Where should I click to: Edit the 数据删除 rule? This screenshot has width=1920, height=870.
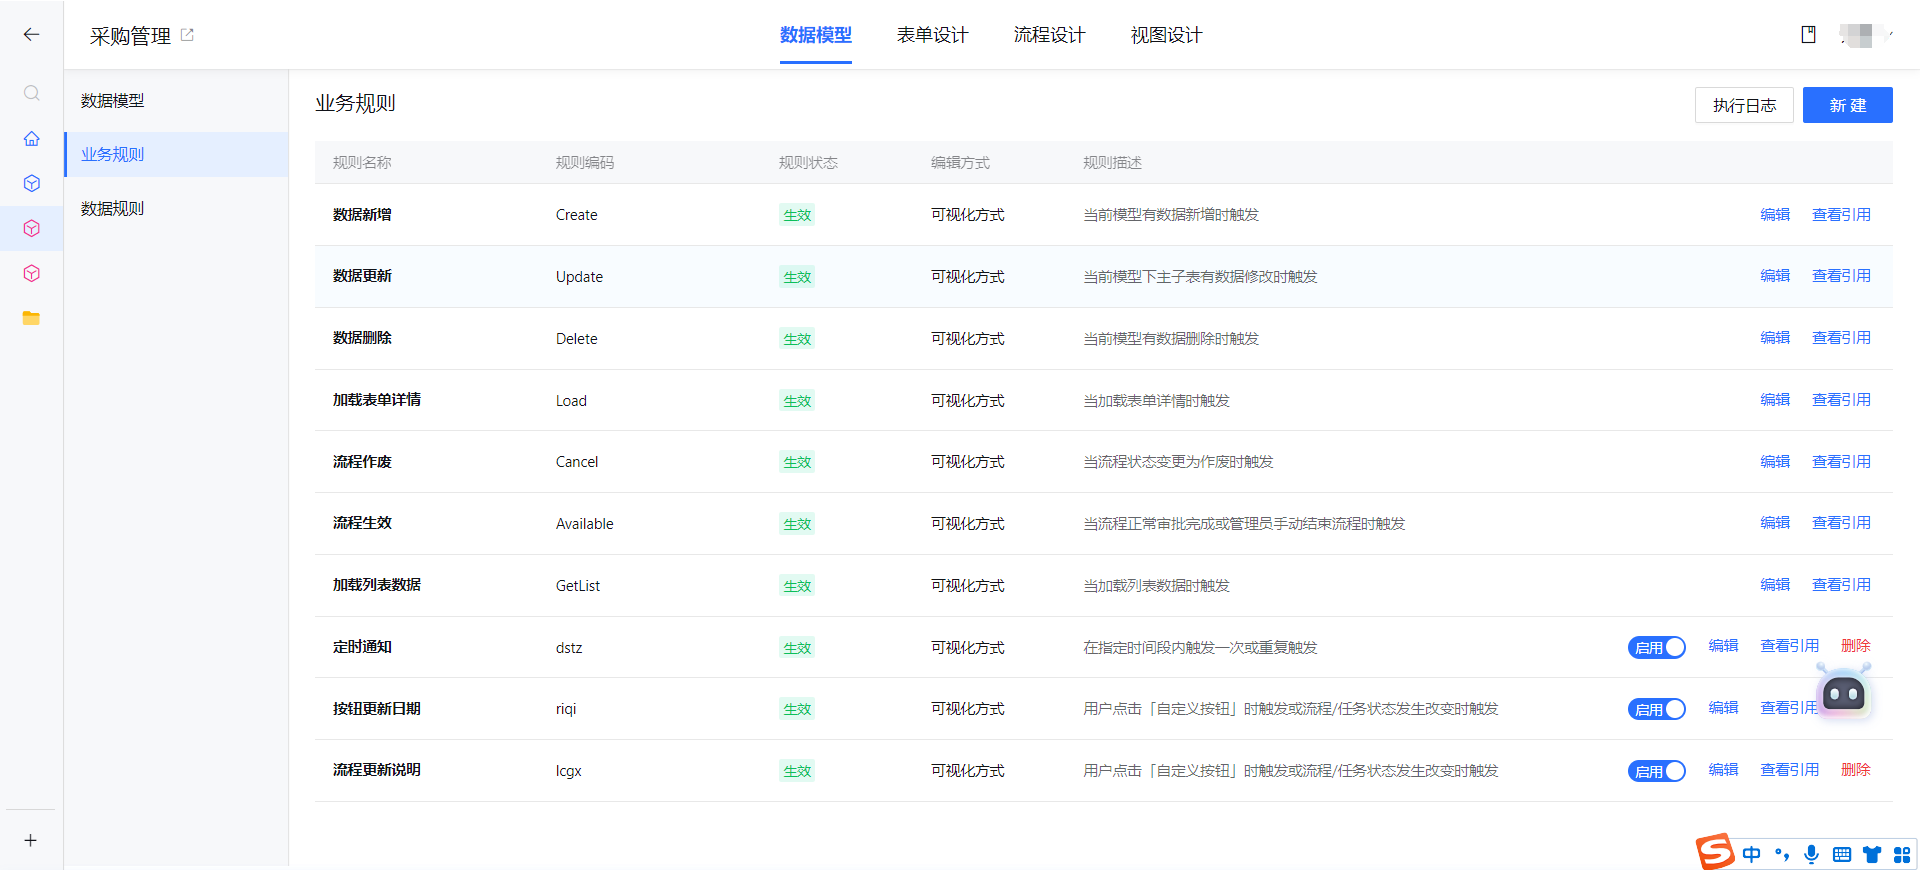coord(1775,337)
